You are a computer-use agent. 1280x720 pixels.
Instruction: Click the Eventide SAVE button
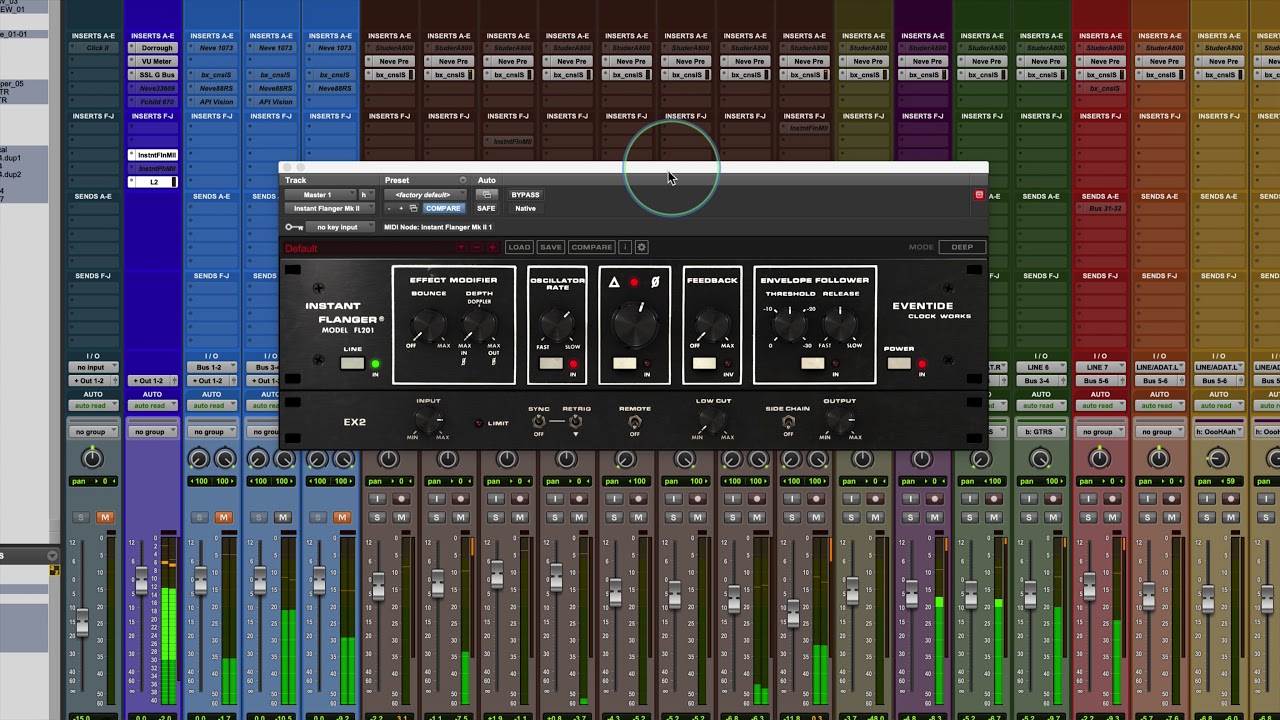pyautogui.click(x=551, y=247)
